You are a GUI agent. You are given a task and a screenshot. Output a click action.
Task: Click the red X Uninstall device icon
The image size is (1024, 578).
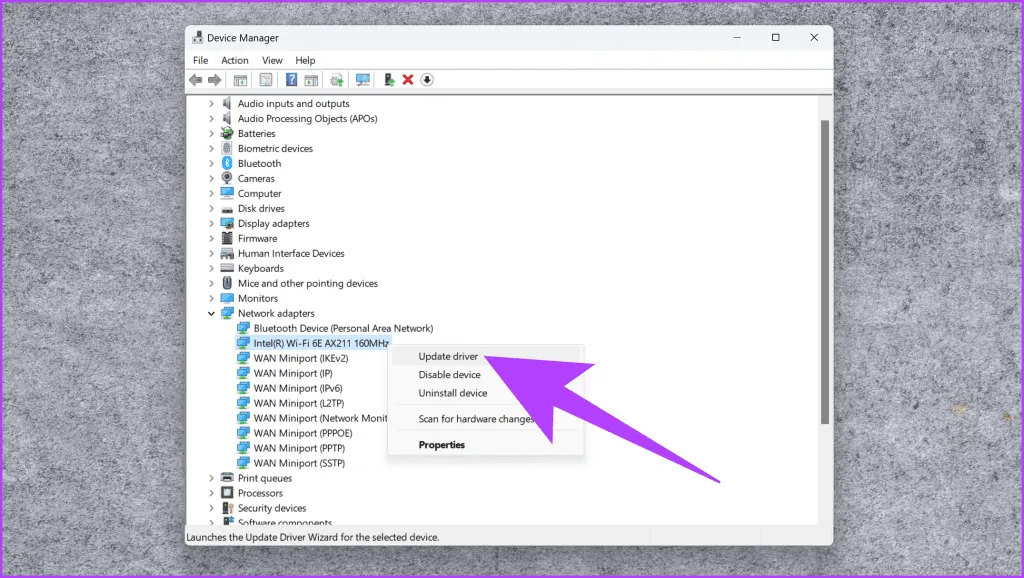pos(408,80)
